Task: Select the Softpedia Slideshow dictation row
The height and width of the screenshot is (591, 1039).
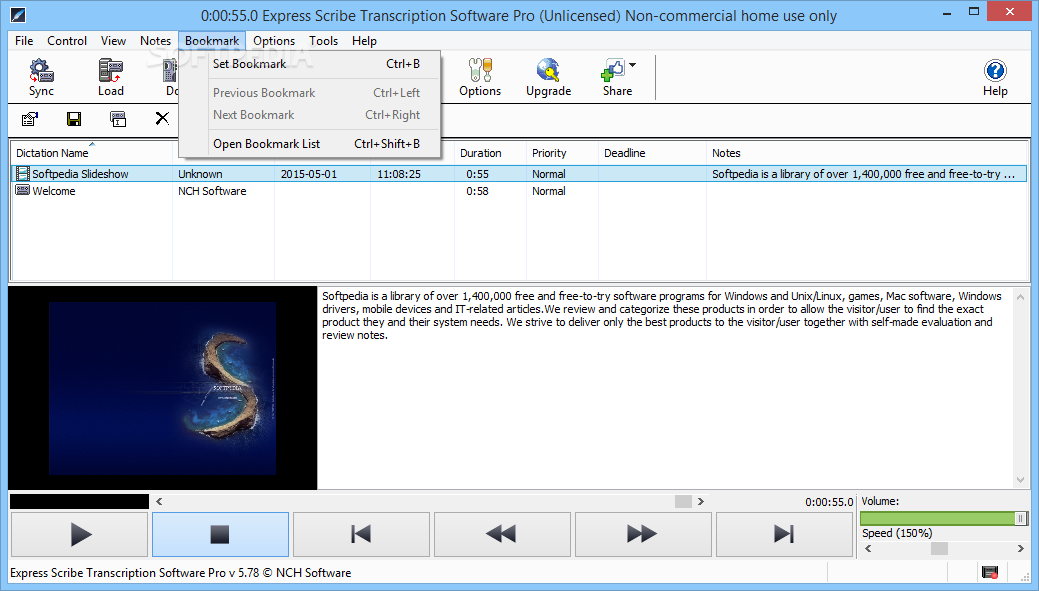Action: [519, 174]
